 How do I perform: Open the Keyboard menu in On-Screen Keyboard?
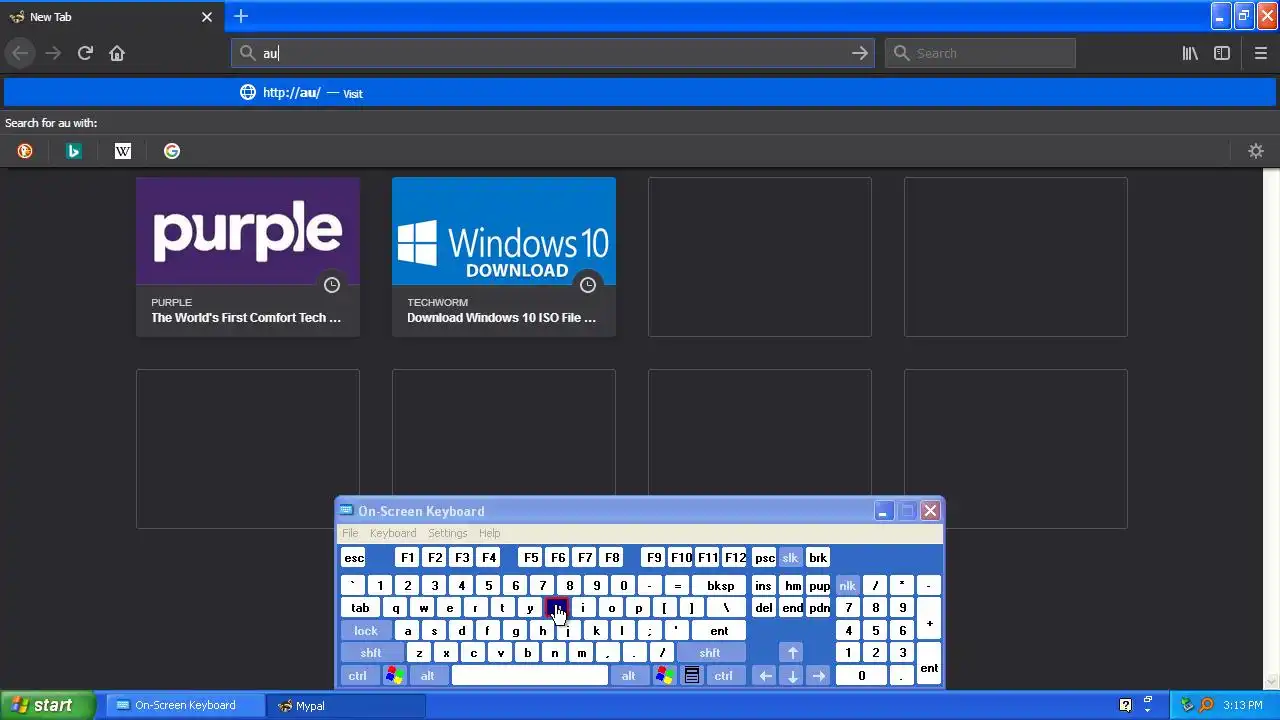[393, 533]
